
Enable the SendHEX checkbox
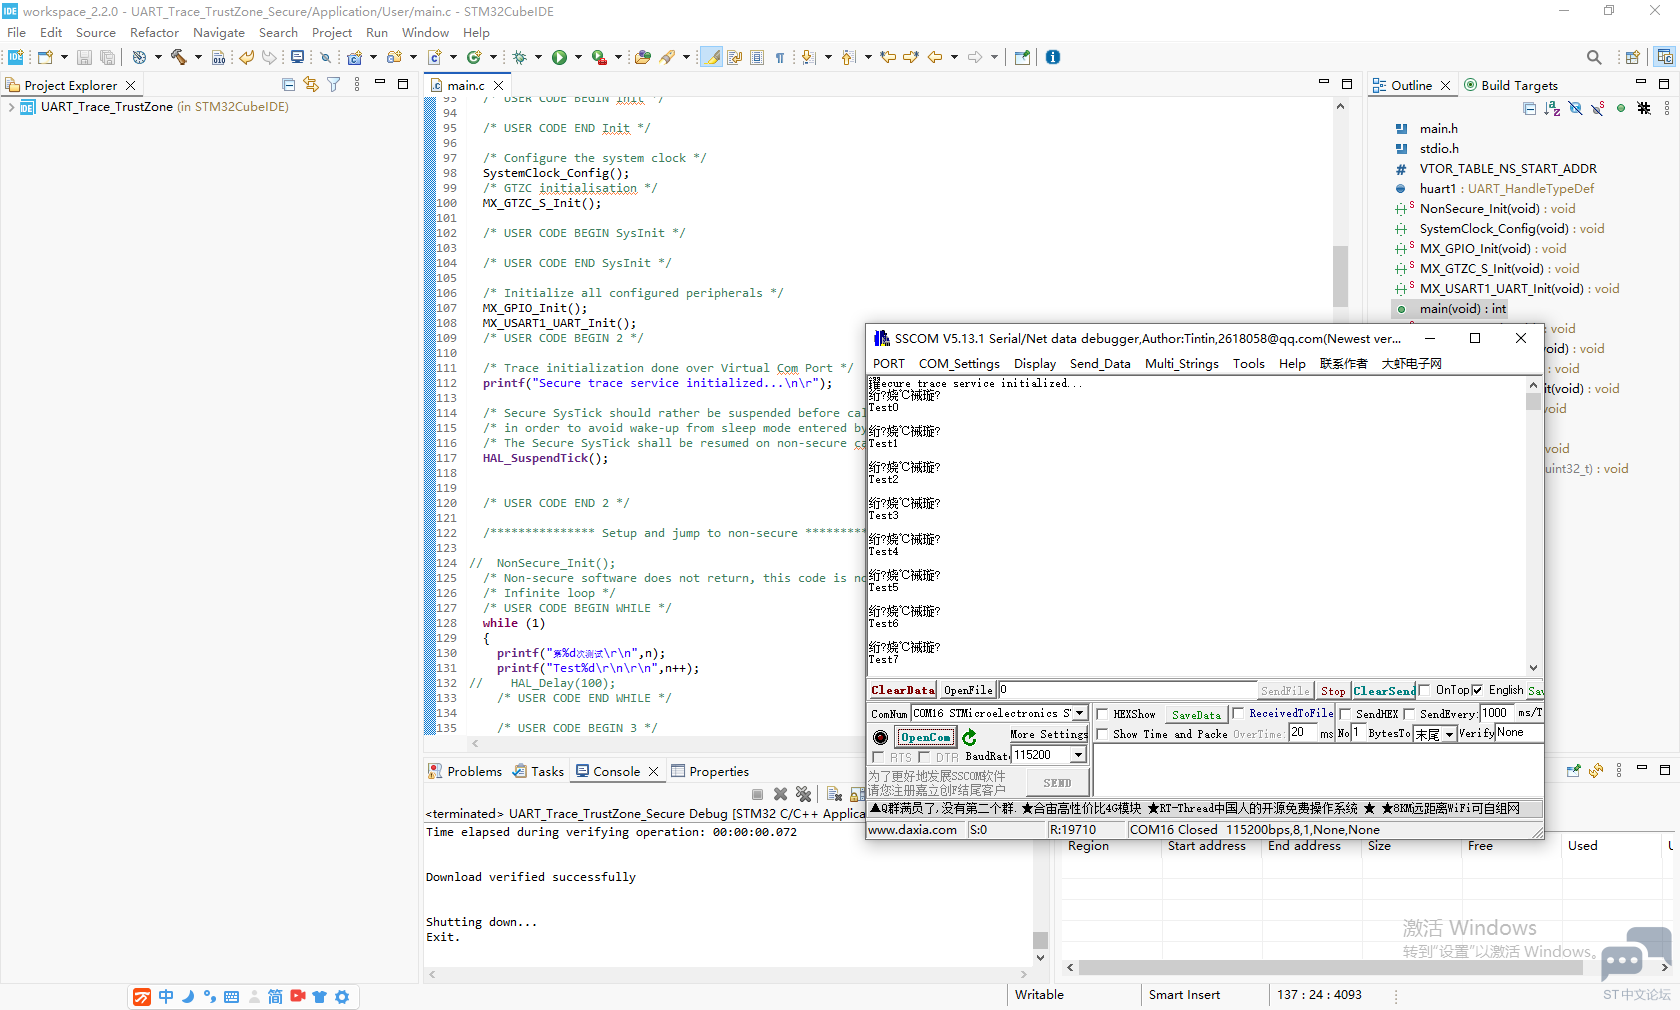pos(1345,714)
